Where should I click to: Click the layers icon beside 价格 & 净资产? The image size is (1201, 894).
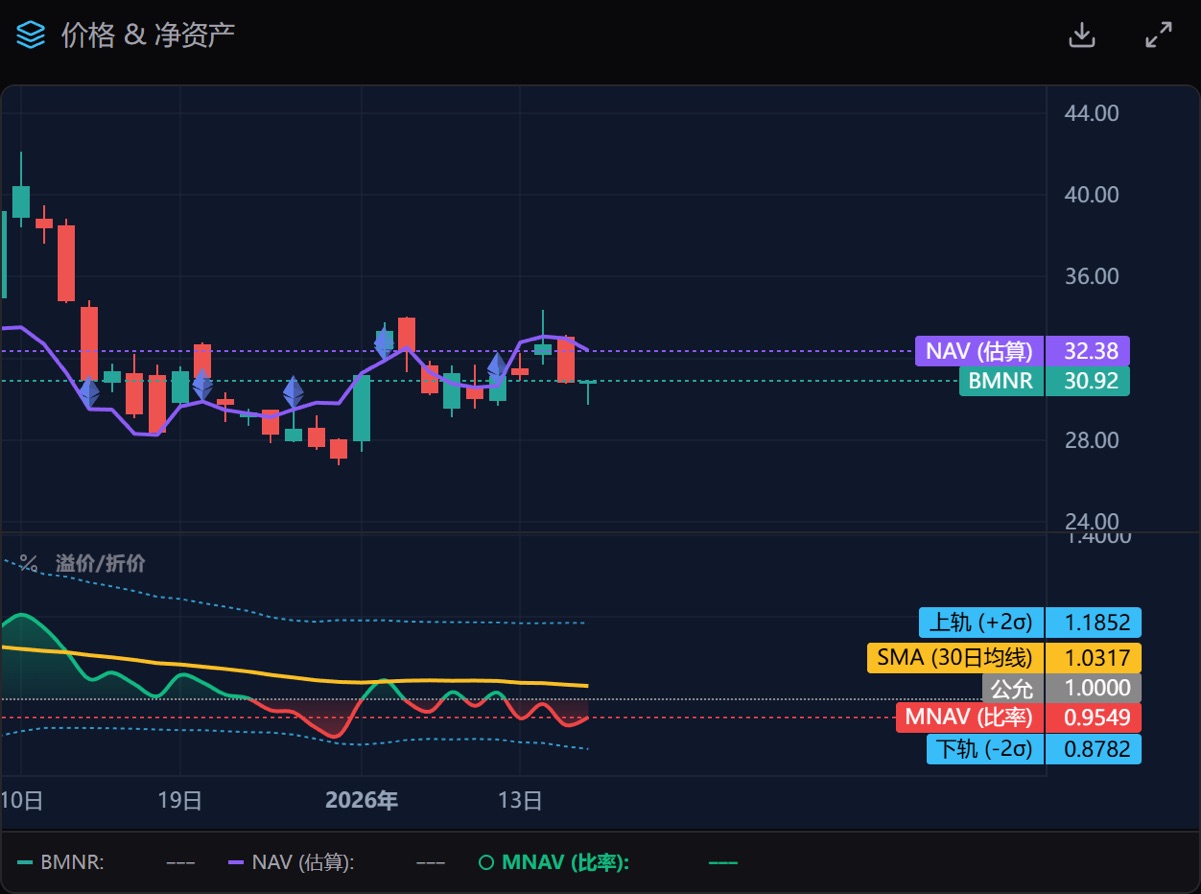point(31,35)
